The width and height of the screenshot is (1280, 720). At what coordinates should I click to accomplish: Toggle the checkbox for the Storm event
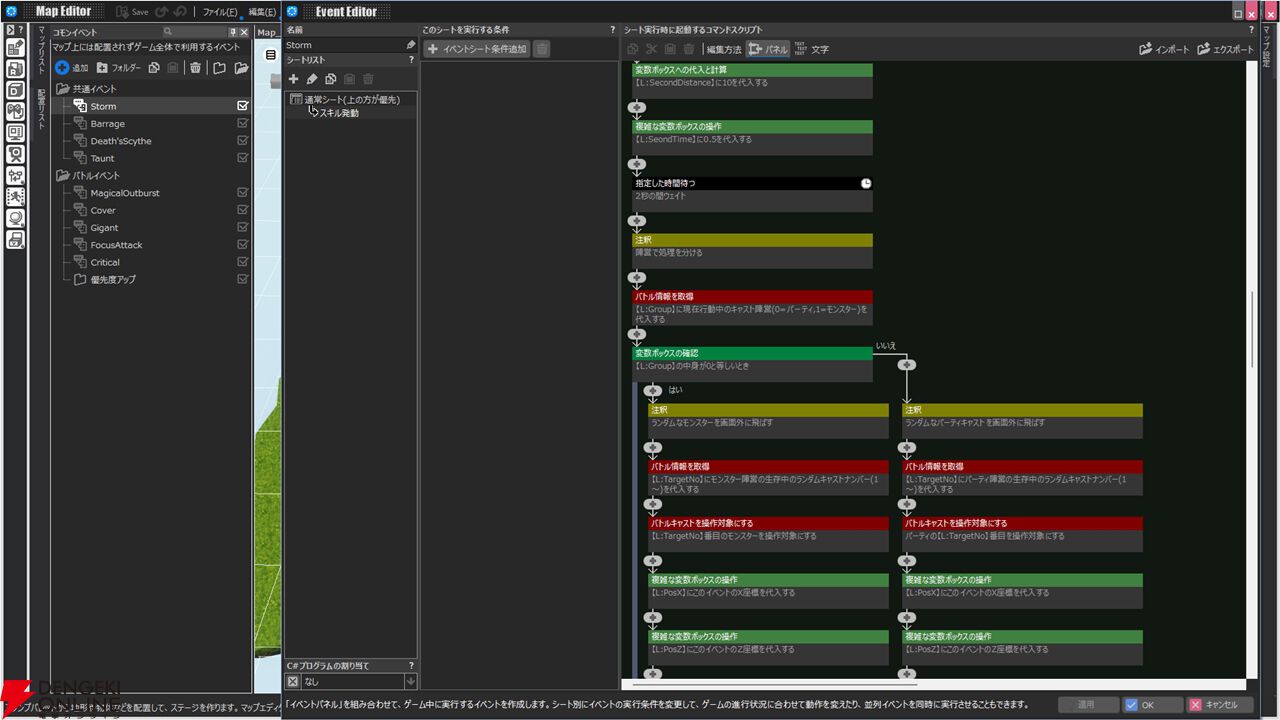[243, 106]
